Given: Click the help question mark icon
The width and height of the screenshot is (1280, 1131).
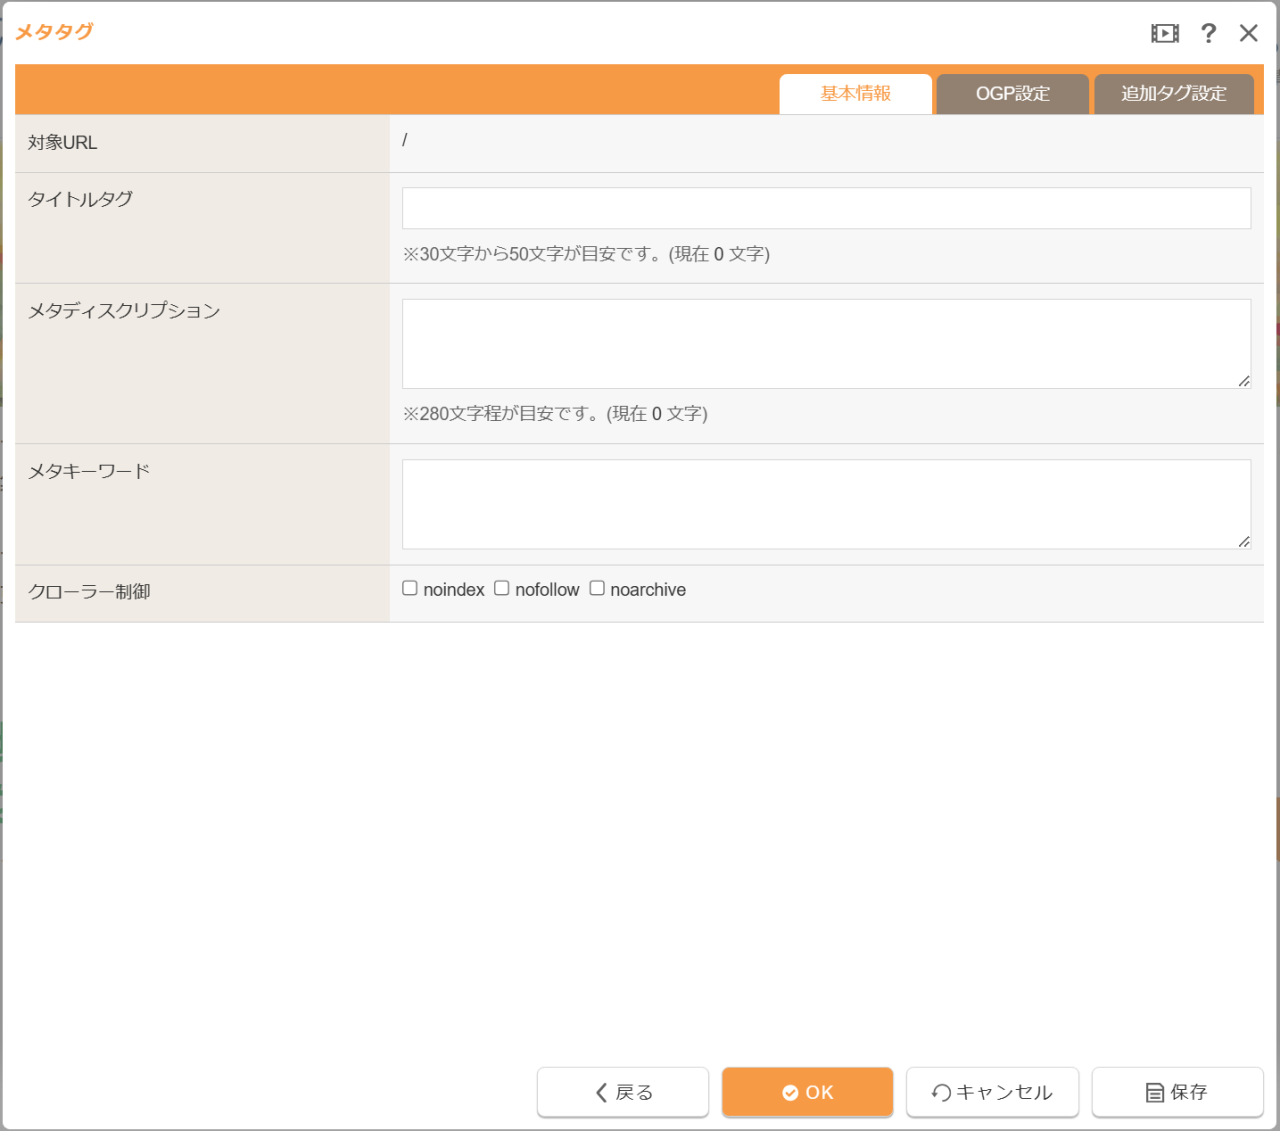Looking at the screenshot, I should [1208, 33].
